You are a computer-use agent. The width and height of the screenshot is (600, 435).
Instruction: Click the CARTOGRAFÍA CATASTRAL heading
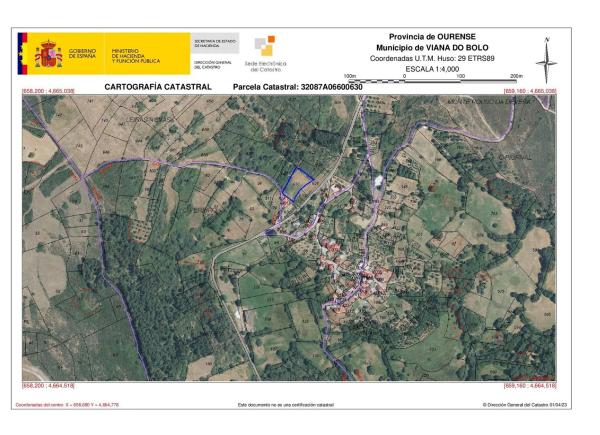pyautogui.click(x=158, y=87)
